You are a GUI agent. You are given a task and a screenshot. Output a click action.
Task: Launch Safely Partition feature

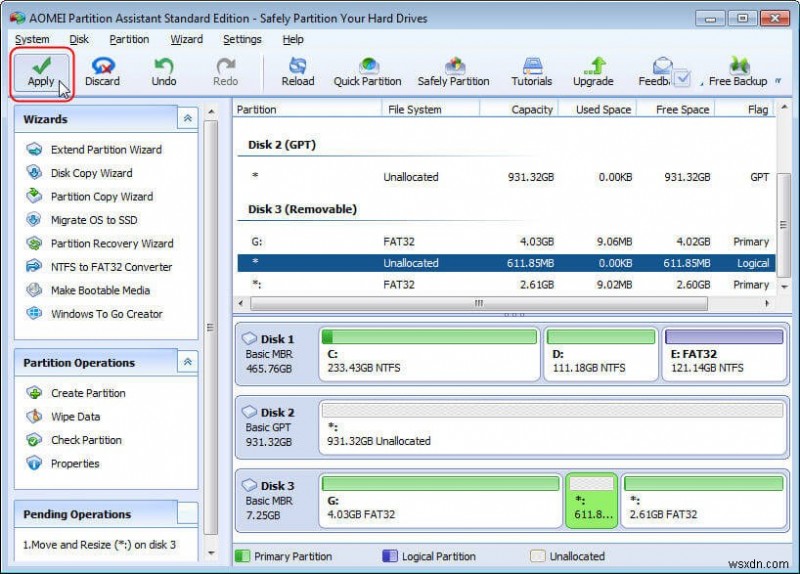coord(453,66)
